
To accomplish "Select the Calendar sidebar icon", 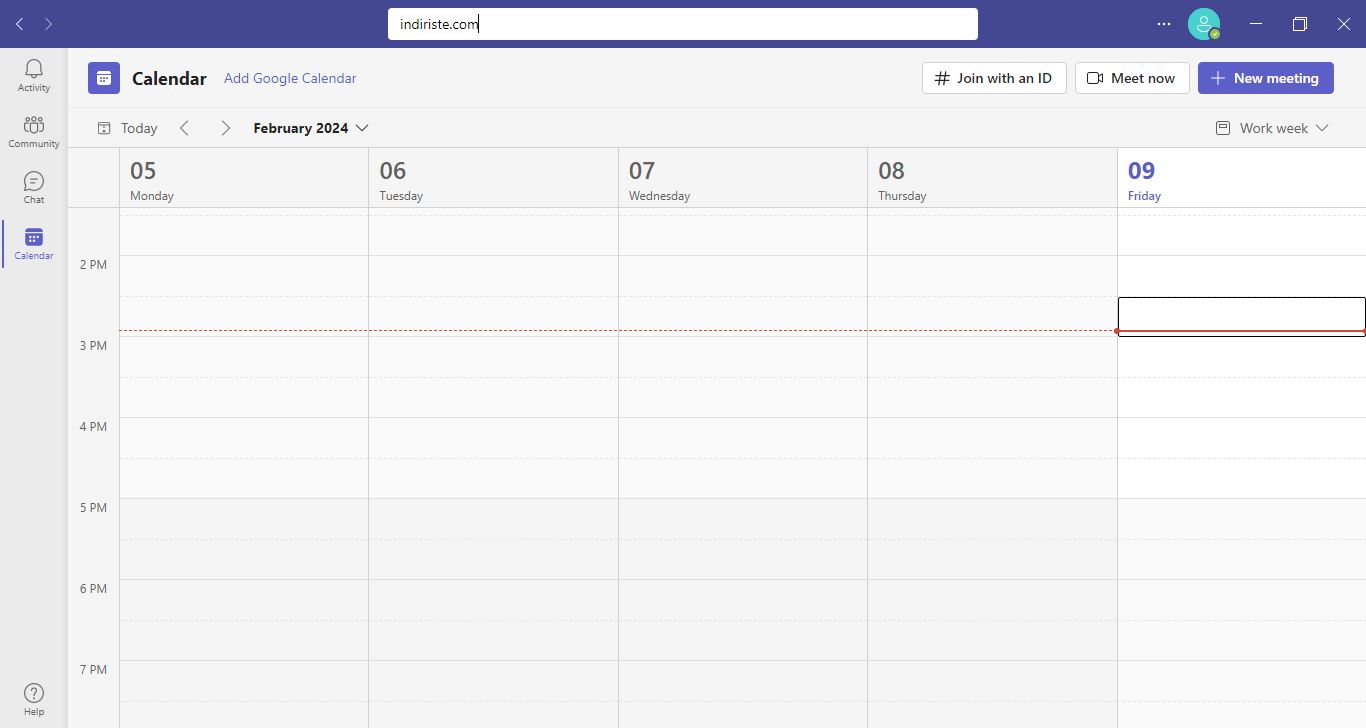I will coord(34,243).
